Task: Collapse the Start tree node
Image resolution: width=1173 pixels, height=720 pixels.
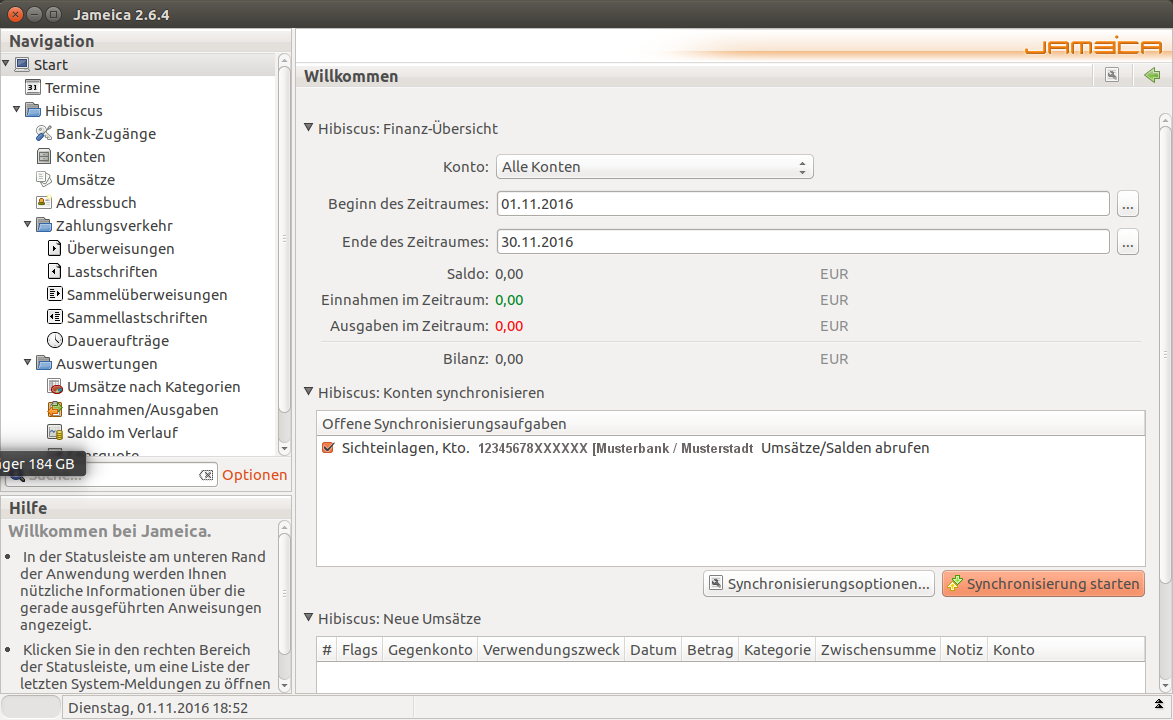Action: 6,64
